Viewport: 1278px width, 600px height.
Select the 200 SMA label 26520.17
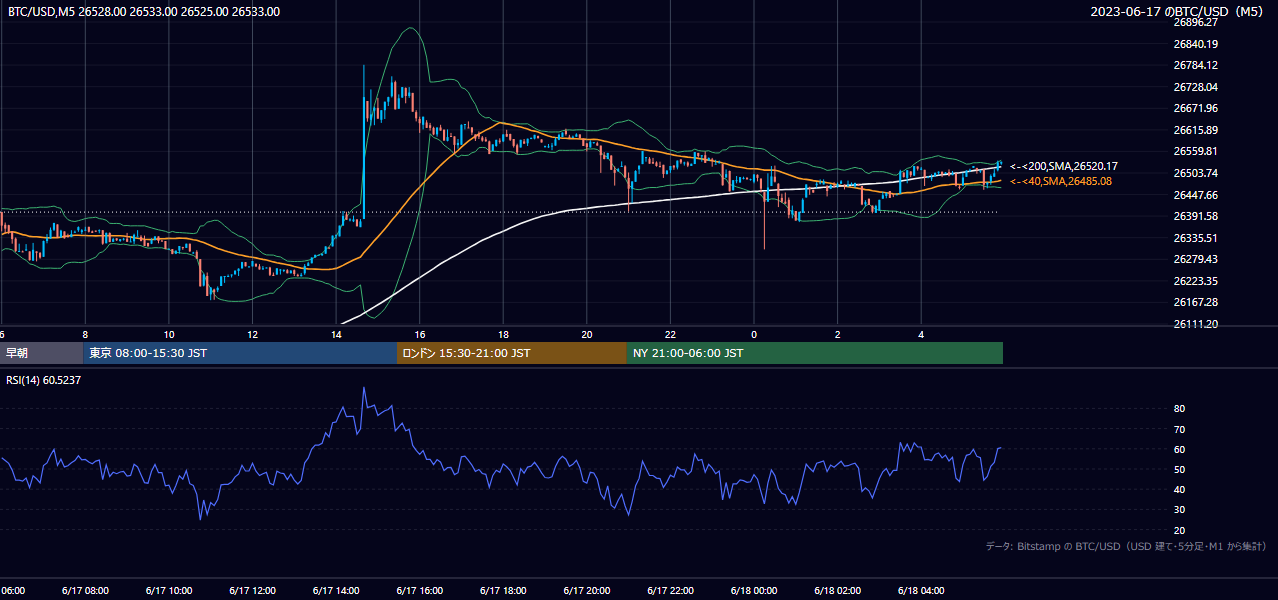click(1064, 166)
